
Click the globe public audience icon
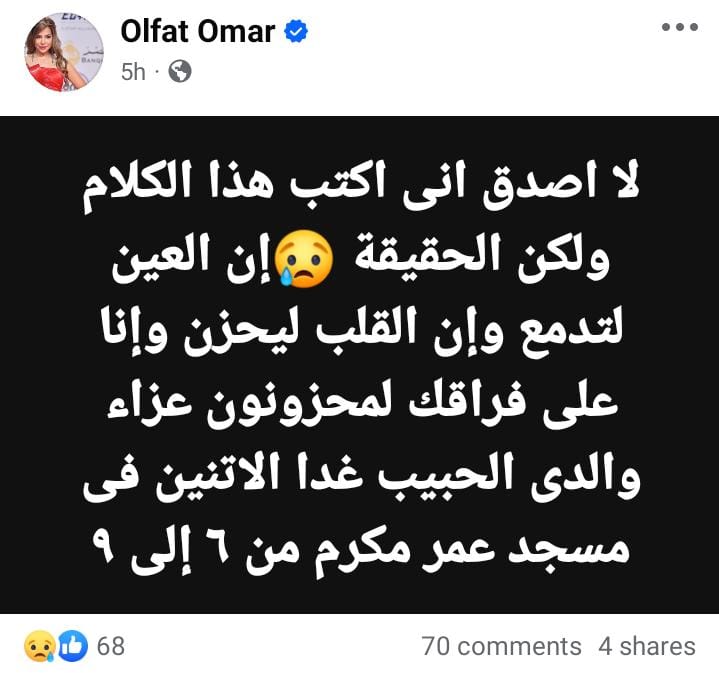(180, 71)
